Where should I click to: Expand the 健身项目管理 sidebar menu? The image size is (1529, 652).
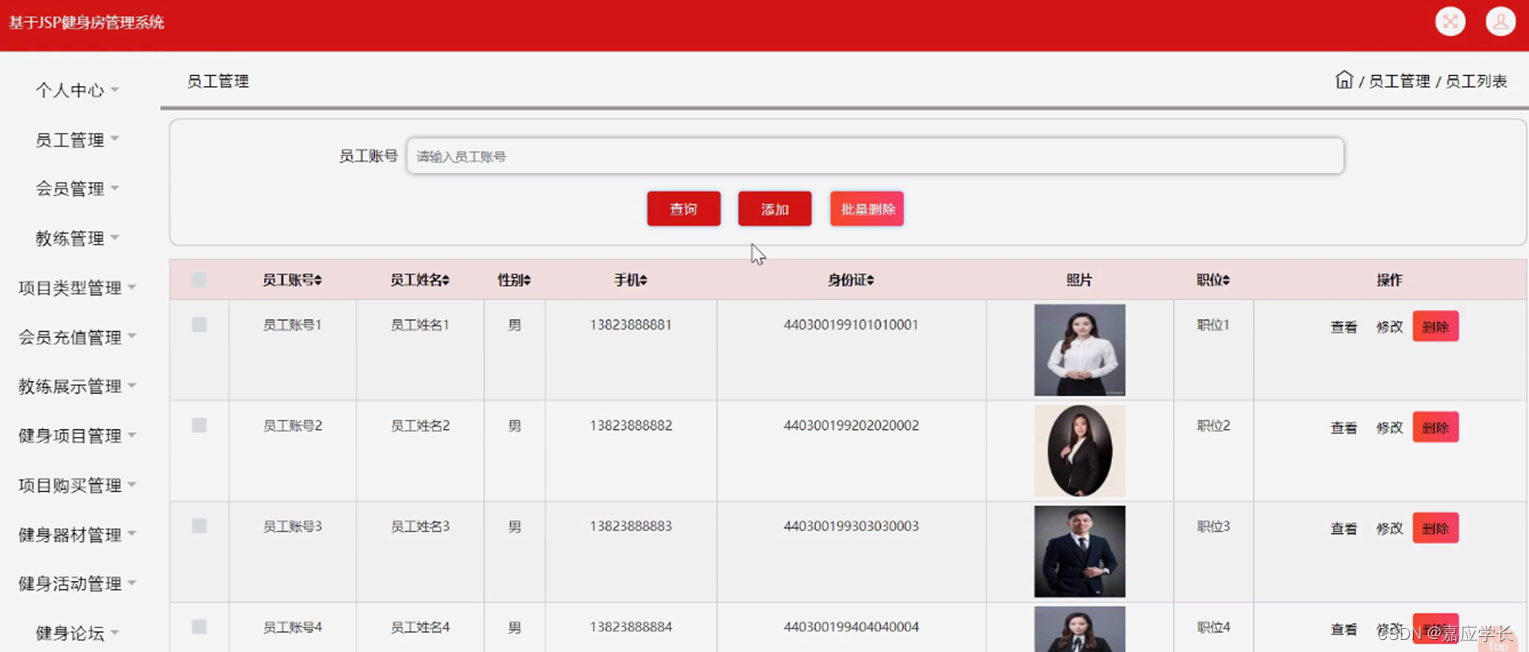pos(77,436)
